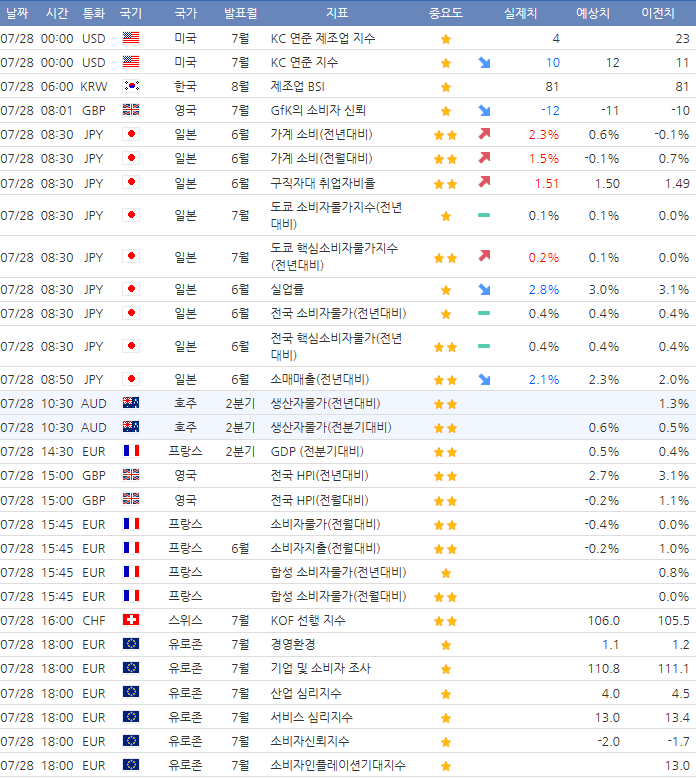
Task: Click the France flag in GDP (전분기대비) row
Action: [131, 451]
